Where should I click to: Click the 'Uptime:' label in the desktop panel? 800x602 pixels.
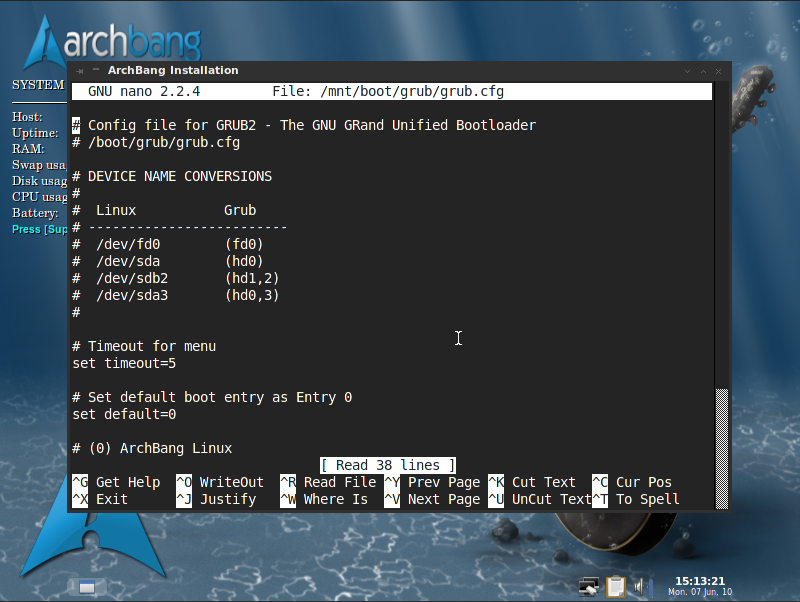pos(35,133)
